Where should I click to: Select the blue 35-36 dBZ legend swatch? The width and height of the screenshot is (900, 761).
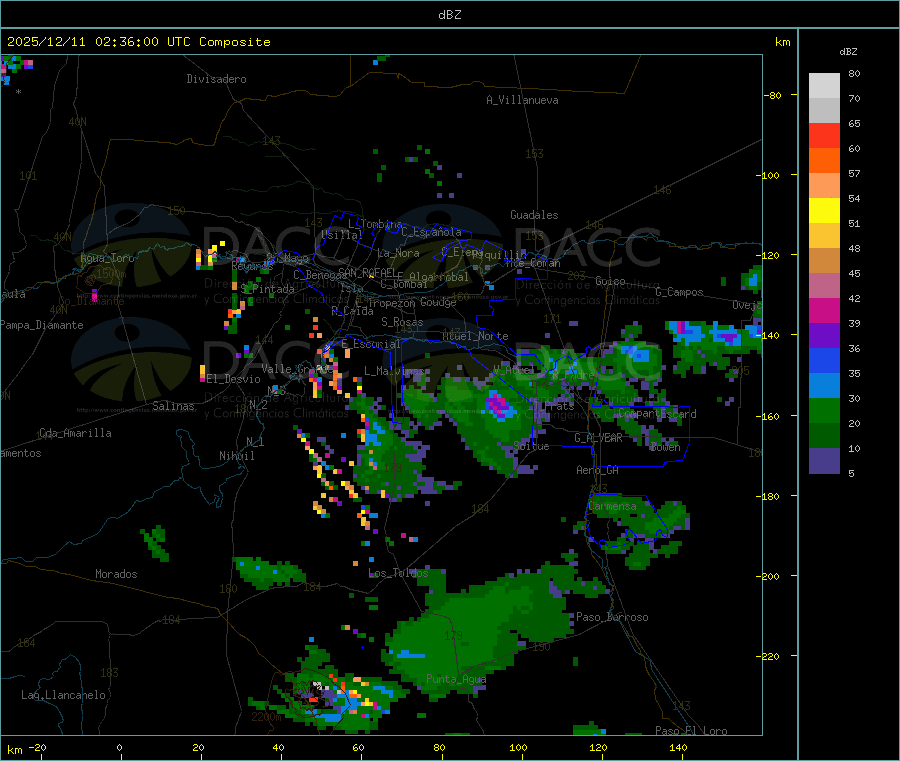click(x=824, y=360)
